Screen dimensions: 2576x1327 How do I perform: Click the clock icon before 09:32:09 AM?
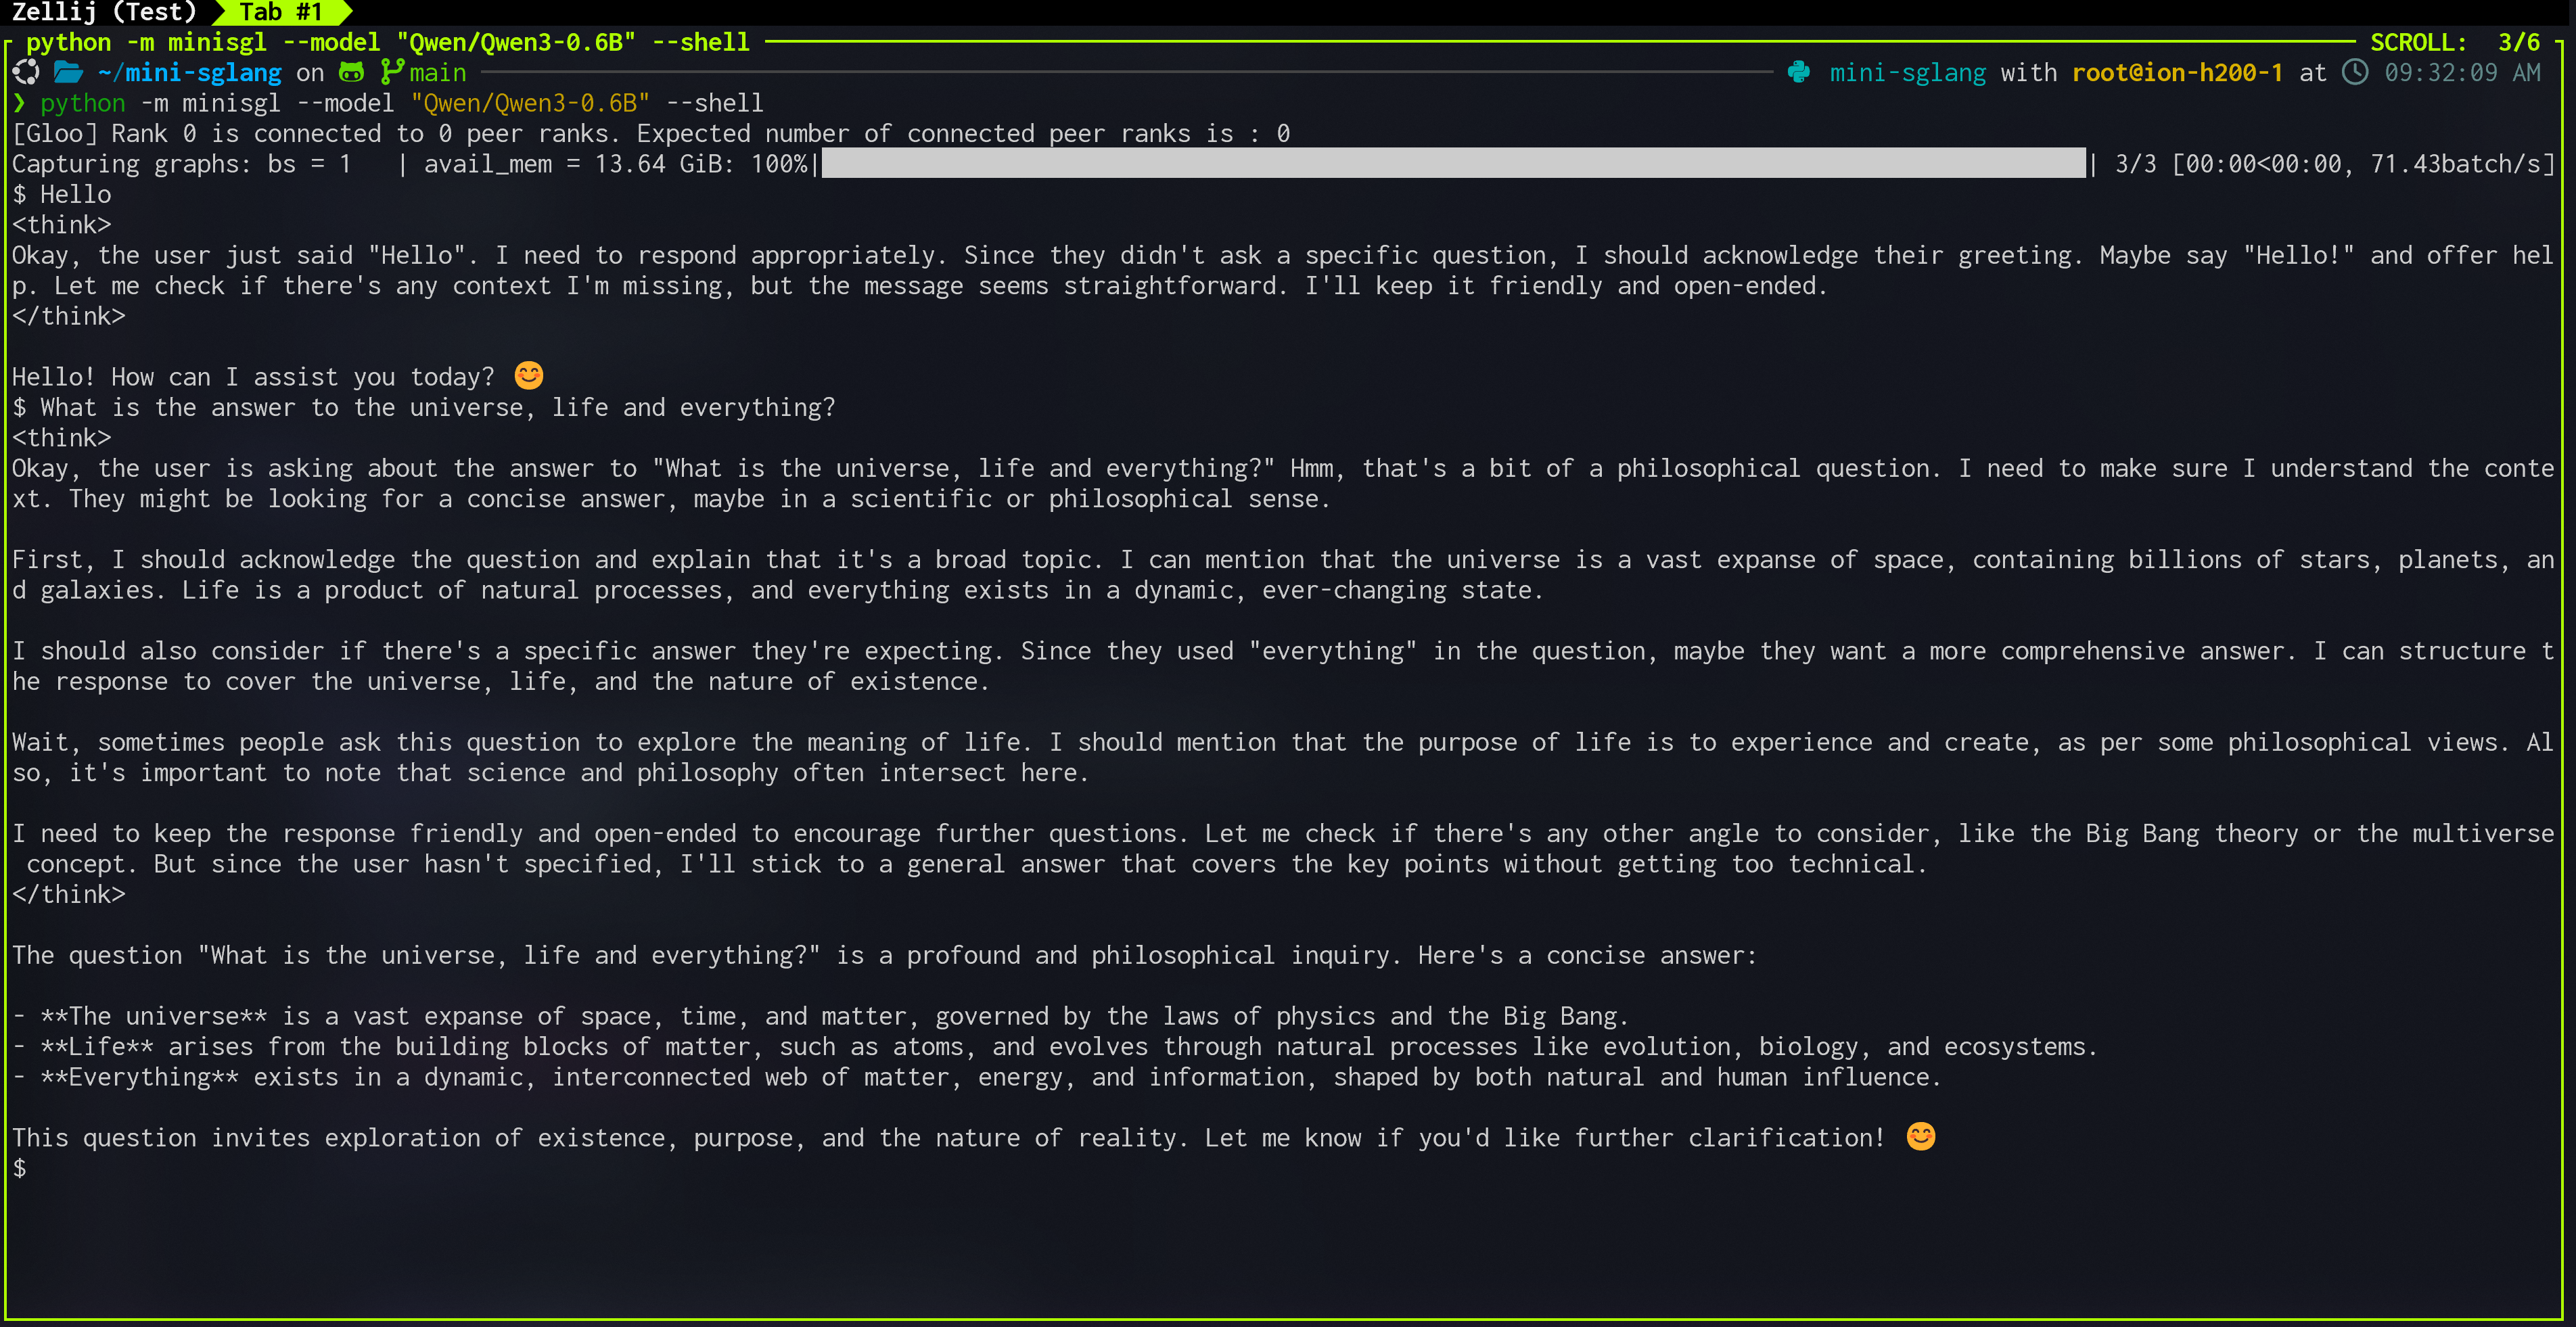2356,72
